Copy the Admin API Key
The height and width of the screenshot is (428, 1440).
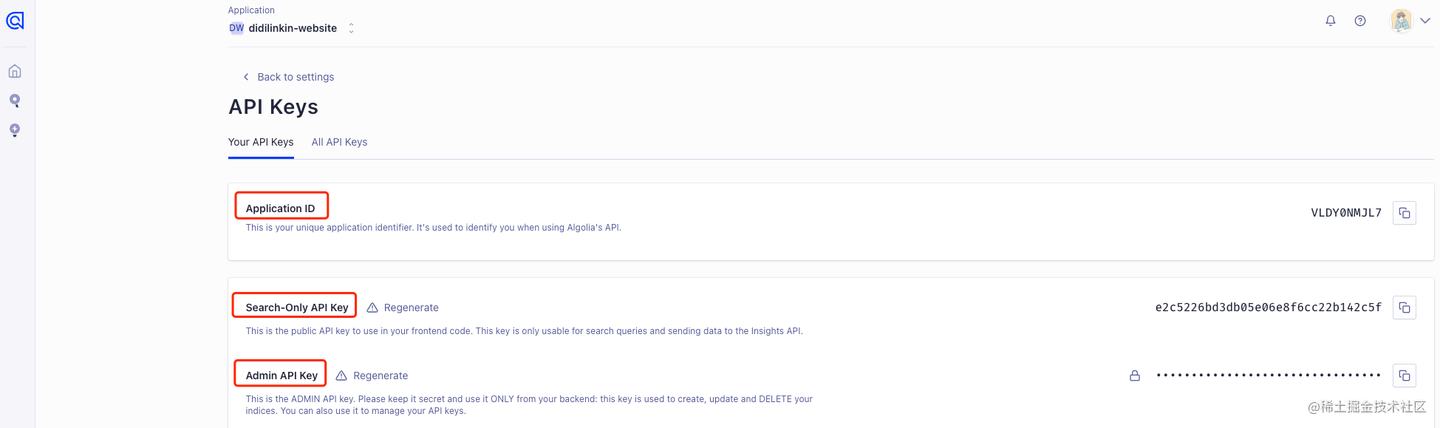pos(1404,375)
